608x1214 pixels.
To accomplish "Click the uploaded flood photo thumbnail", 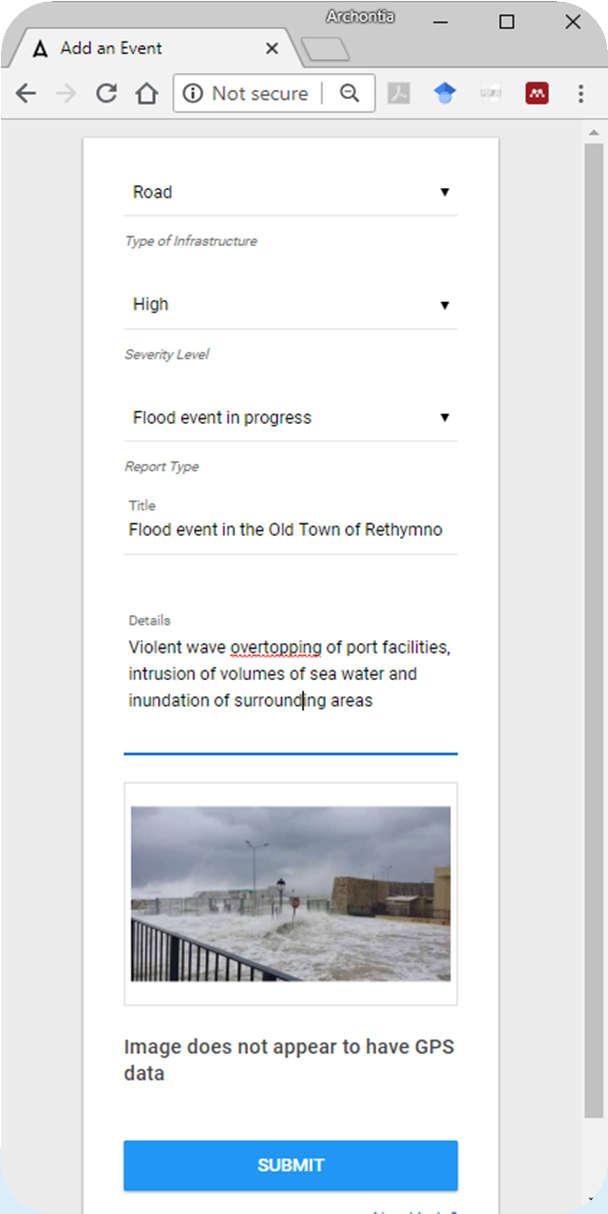I will coord(290,894).
